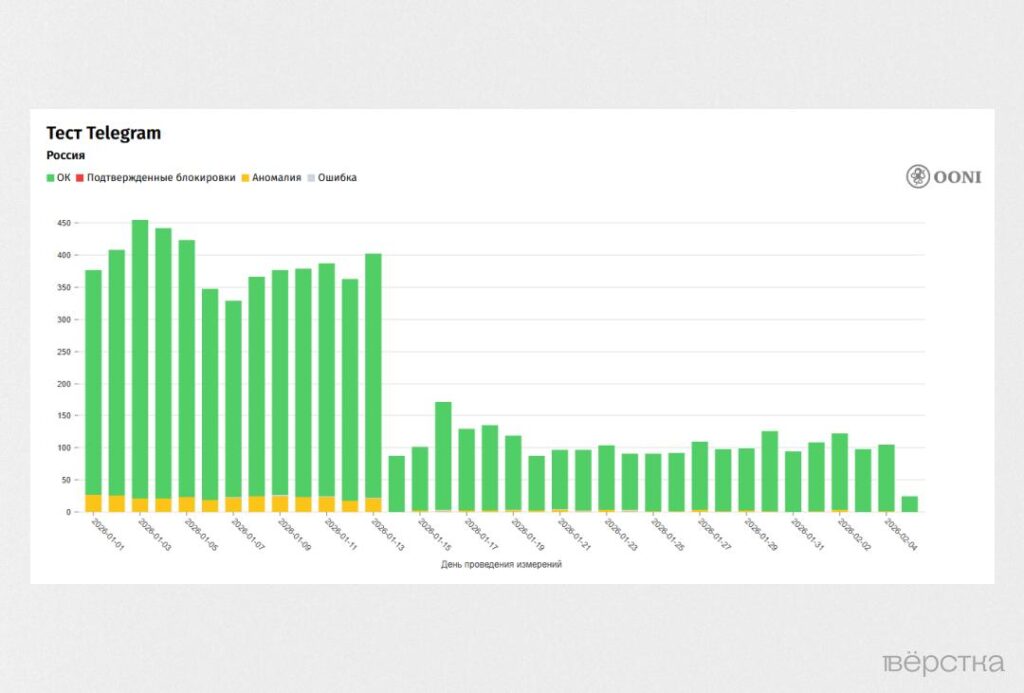
Task: Toggle the Аномалия series legend label
Action: coord(277,178)
